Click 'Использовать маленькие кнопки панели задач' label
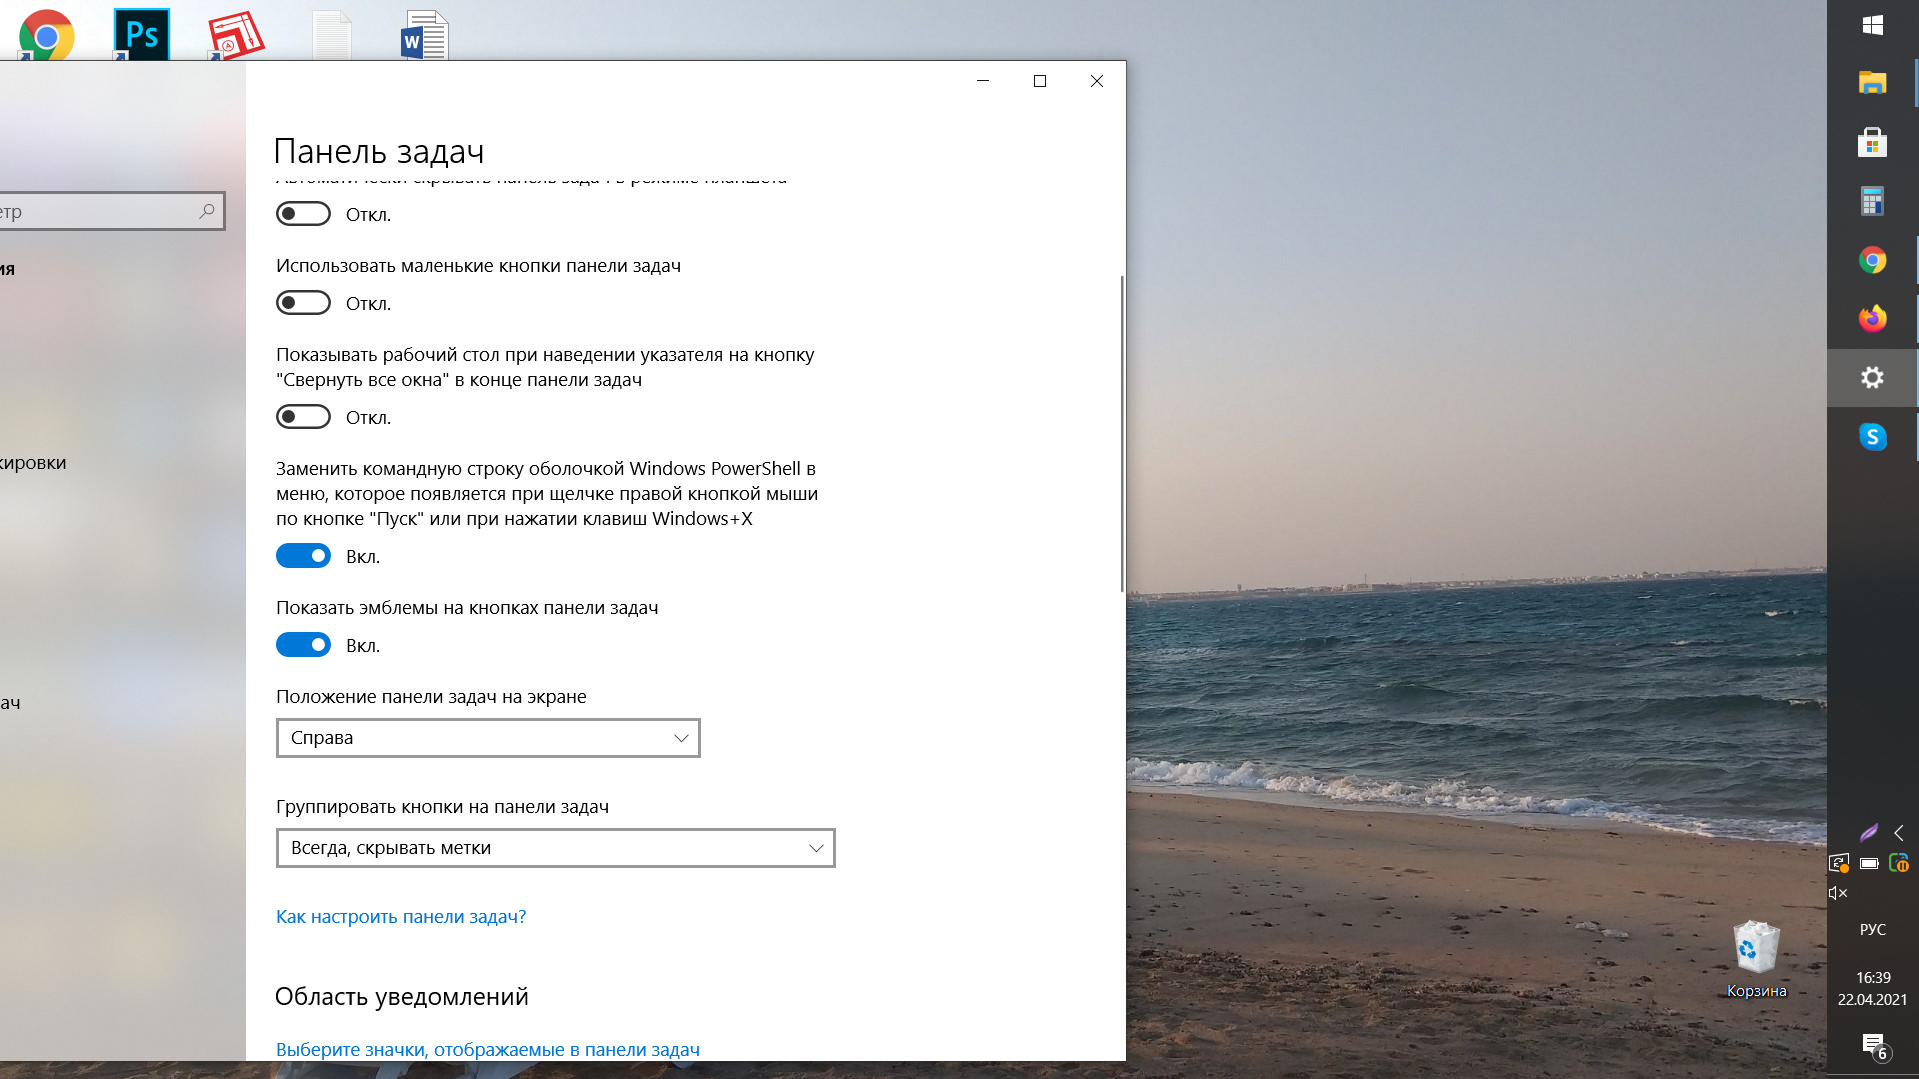 (x=478, y=266)
